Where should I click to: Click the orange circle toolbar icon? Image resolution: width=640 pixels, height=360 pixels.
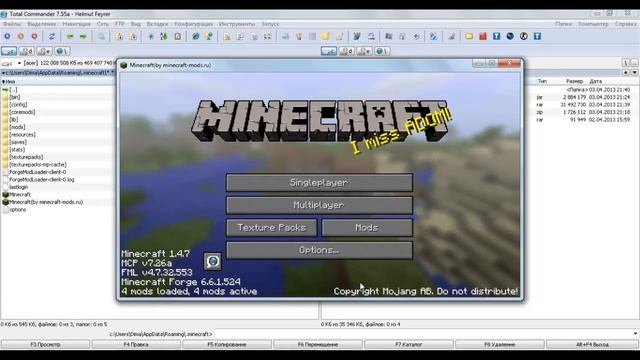[x=21, y=36]
